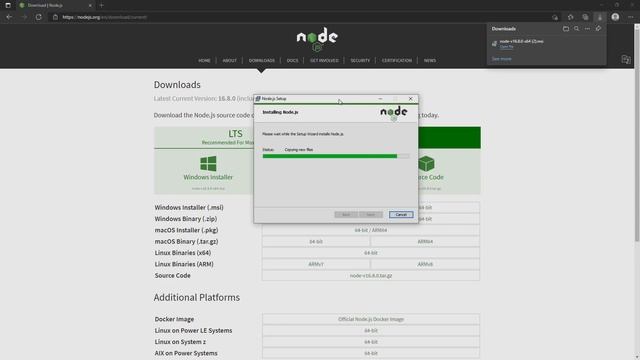This screenshot has width=640, height=360.
Task: Open the tab actions menu icon
Action: click(x=8, y=5)
